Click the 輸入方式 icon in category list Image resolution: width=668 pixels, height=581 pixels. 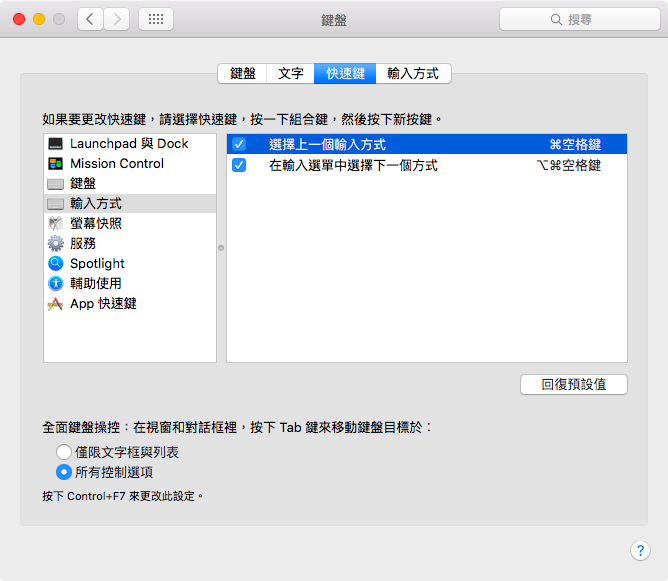pyautogui.click(x=55, y=204)
